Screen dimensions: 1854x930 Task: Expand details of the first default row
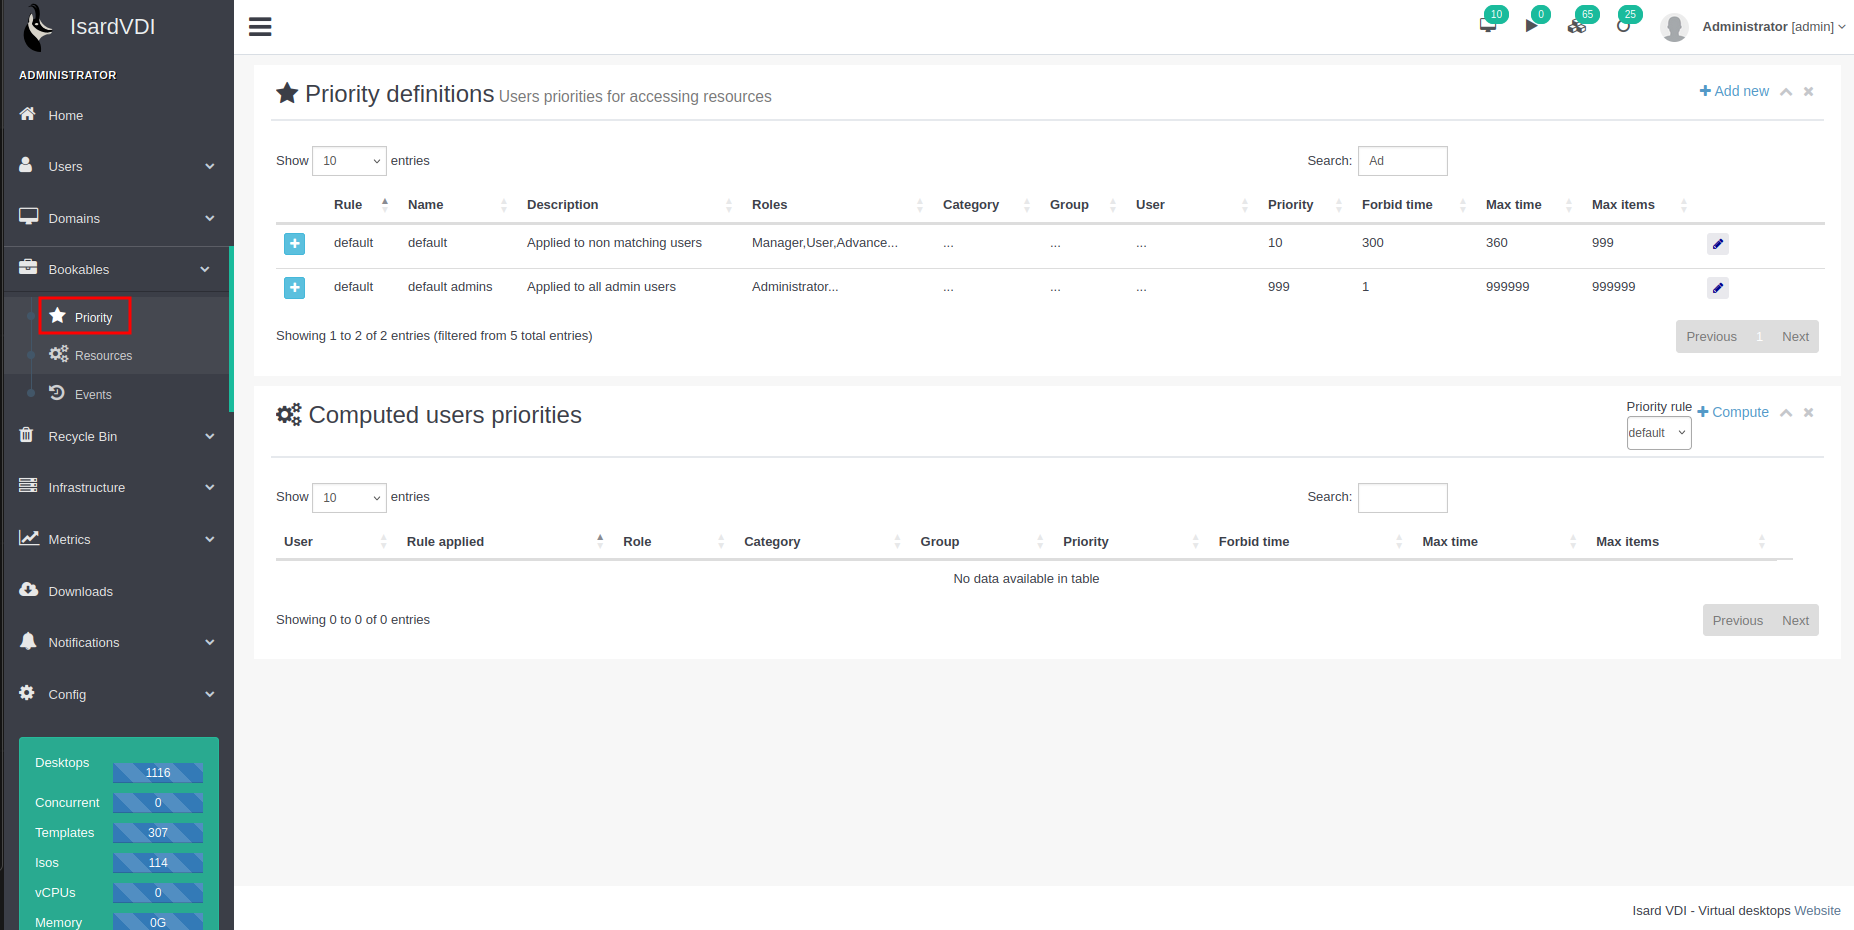click(x=295, y=244)
